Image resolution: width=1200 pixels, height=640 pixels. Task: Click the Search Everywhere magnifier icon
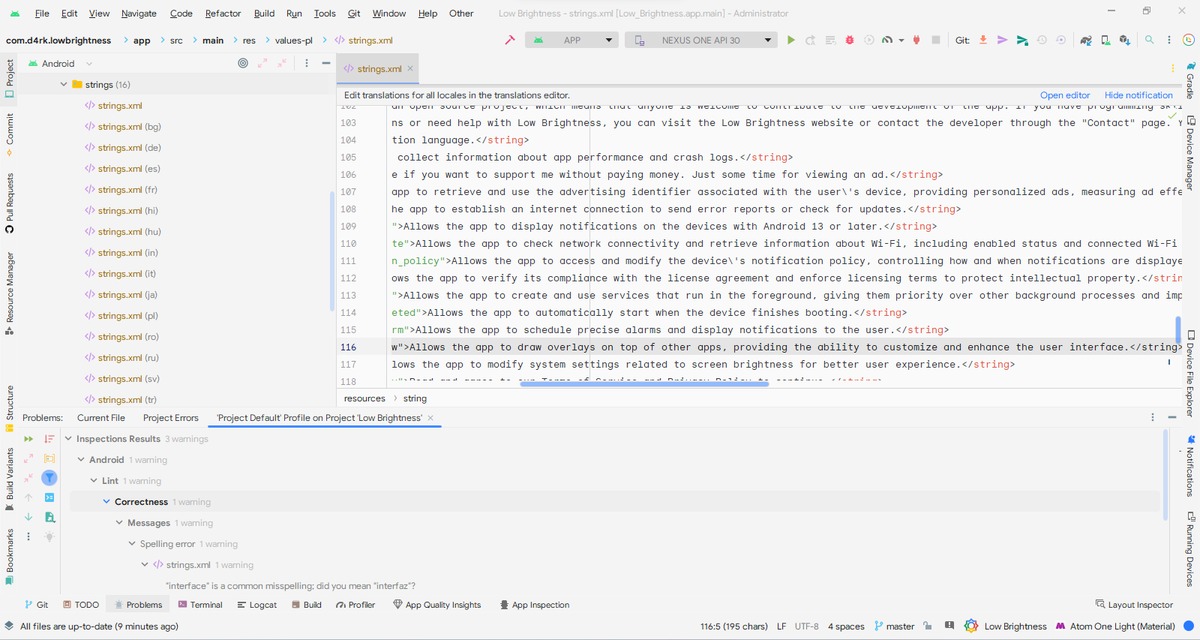tap(1150, 40)
